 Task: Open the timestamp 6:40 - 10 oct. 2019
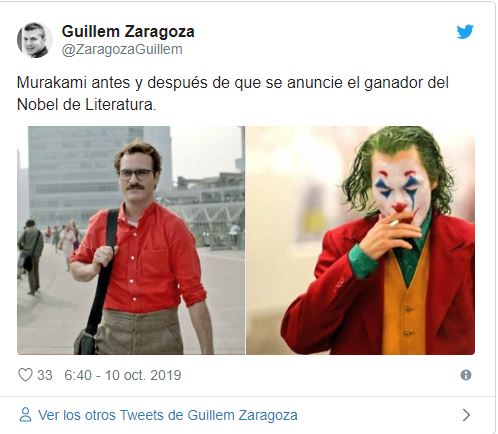(x=123, y=375)
